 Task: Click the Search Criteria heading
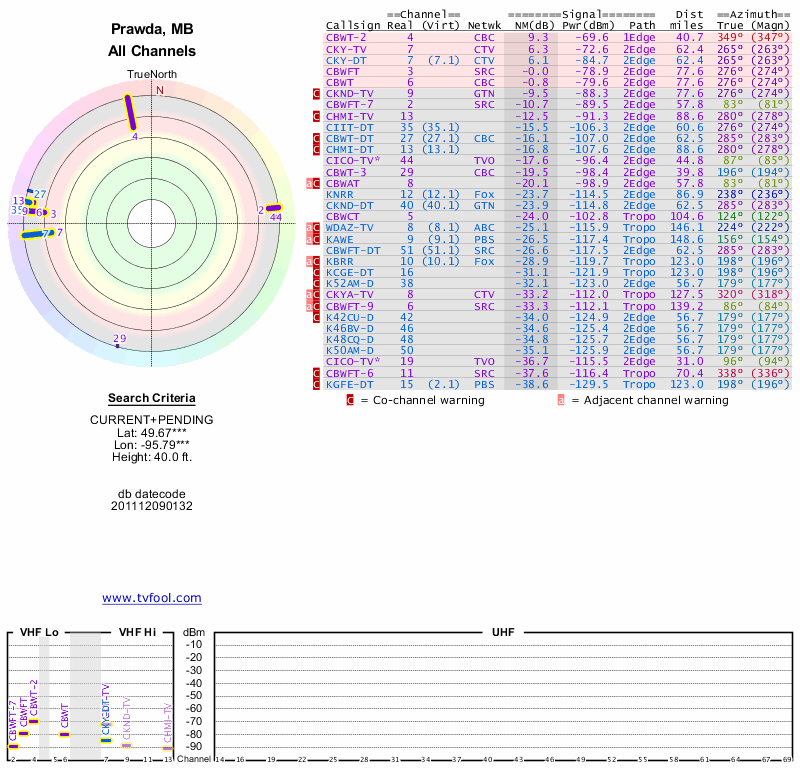[151, 398]
